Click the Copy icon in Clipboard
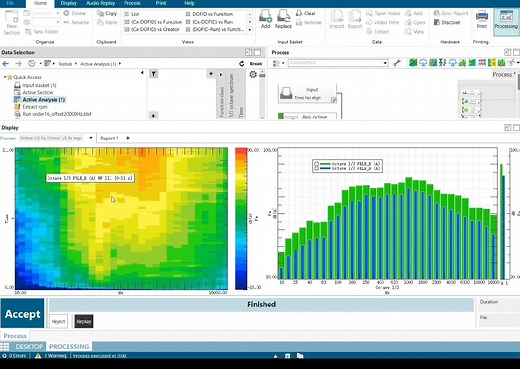The width and height of the screenshot is (520, 369). coord(100,13)
